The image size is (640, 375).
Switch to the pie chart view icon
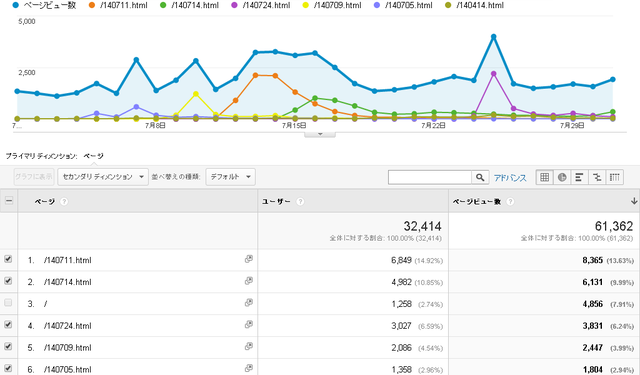[562, 177]
